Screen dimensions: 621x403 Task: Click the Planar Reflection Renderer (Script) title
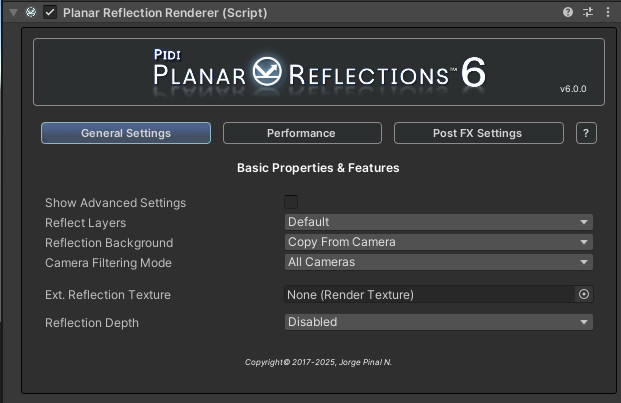(x=165, y=13)
